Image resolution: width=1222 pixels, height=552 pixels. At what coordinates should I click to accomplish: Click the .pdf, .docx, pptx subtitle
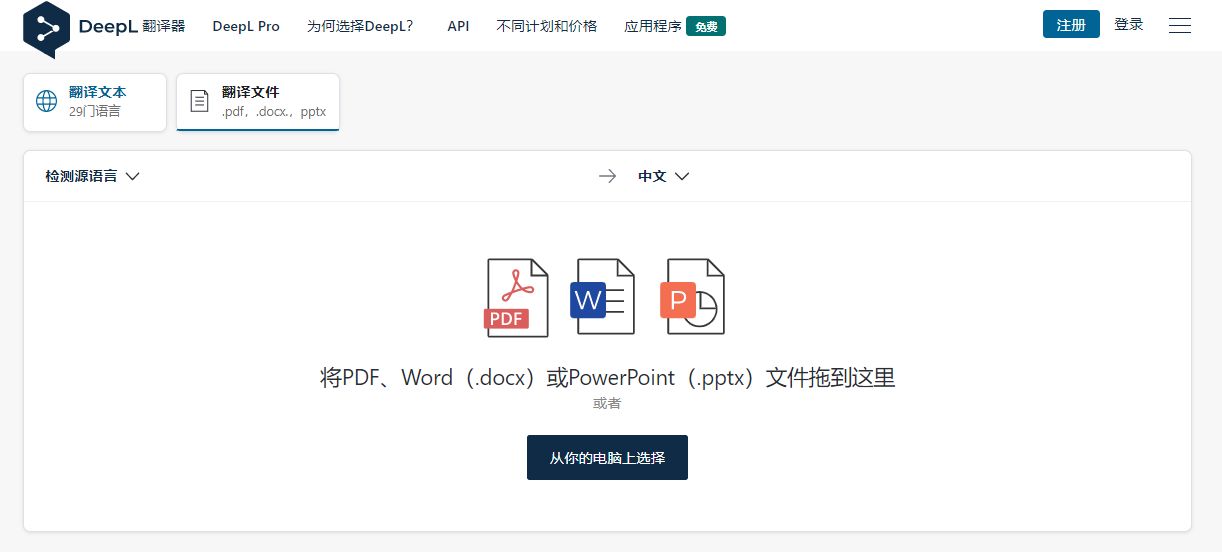(274, 112)
